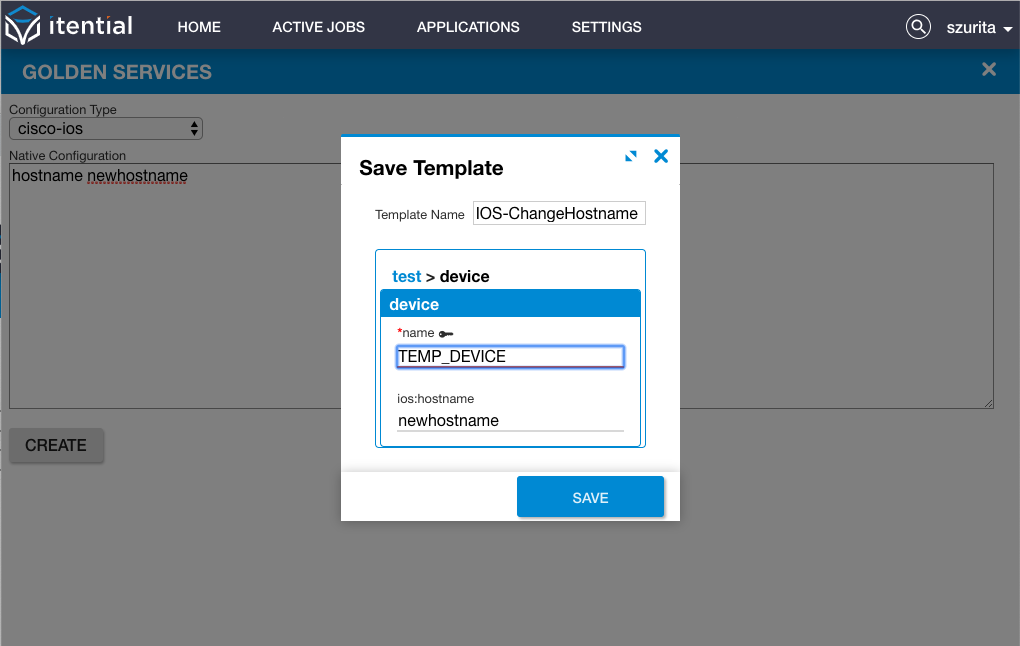1020x646 pixels.
Task: Click the SAVE button
Action: (590, 497)
